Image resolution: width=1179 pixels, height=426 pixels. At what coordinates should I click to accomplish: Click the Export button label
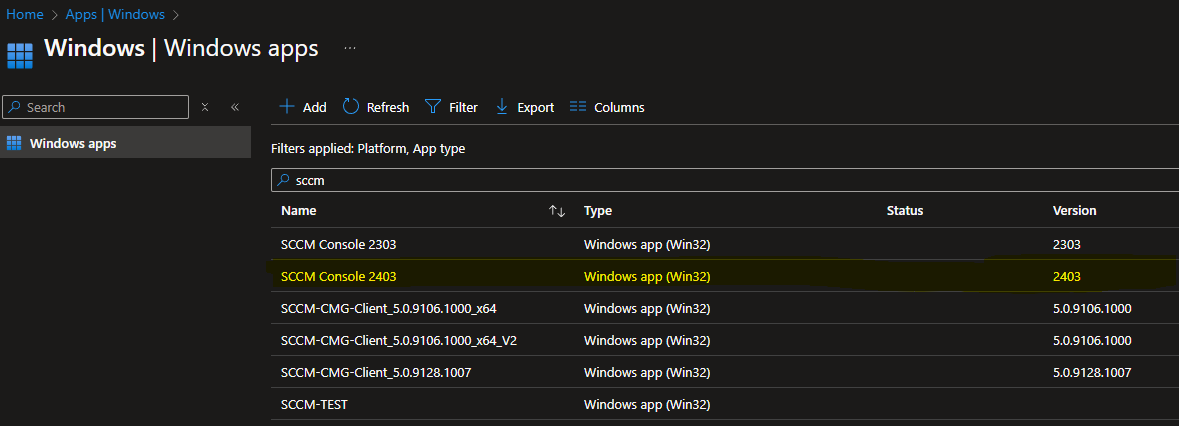(535, 107)
